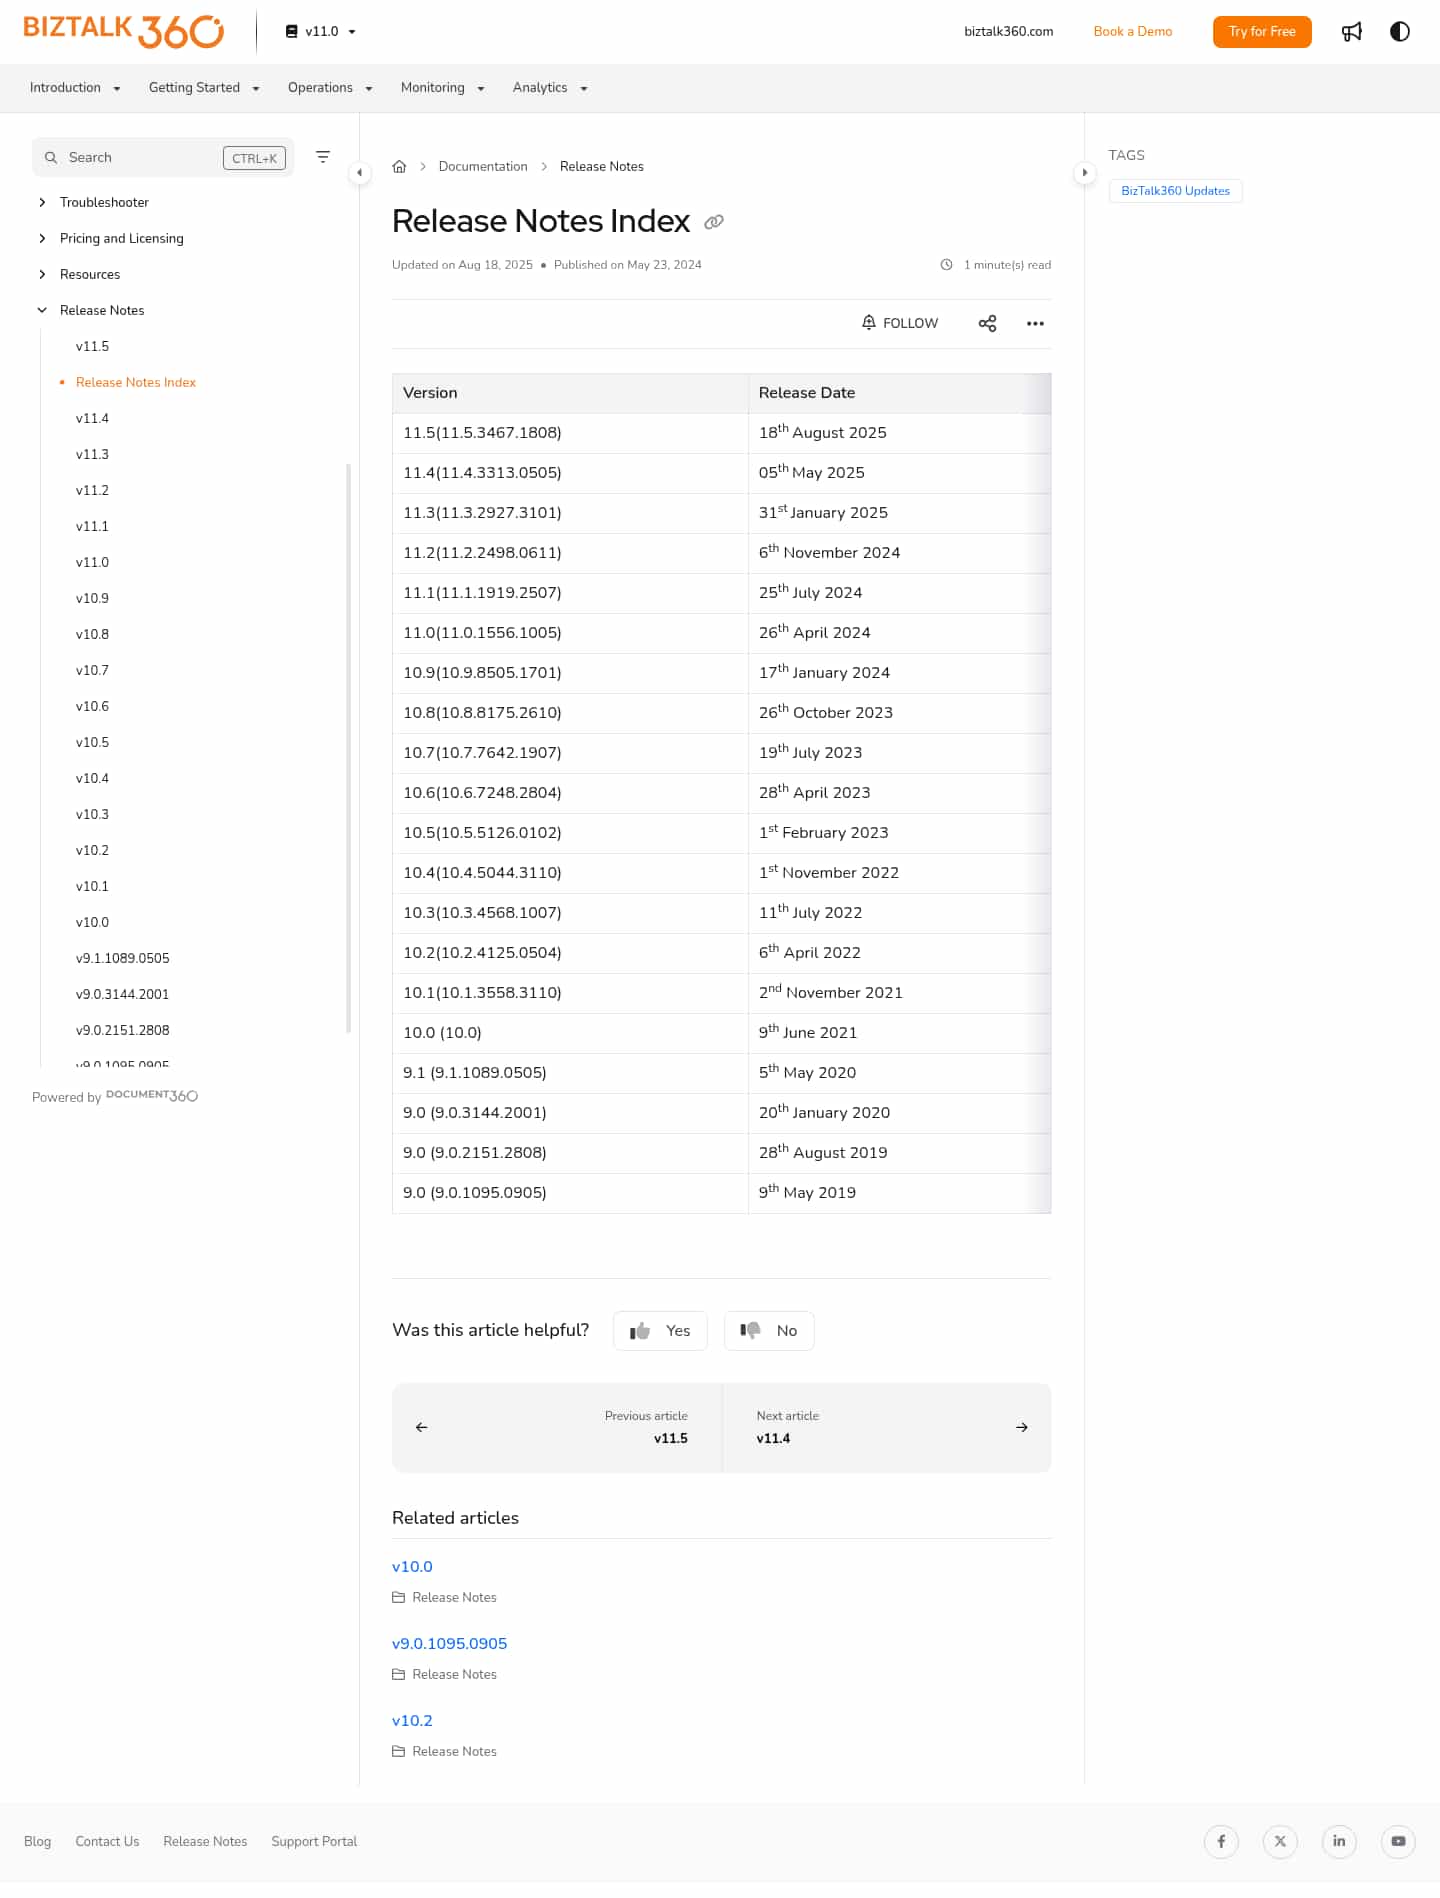Click the announcements megaphone icon
This screenshot has width=1440, height=1898.
[x=1352, y=32]
